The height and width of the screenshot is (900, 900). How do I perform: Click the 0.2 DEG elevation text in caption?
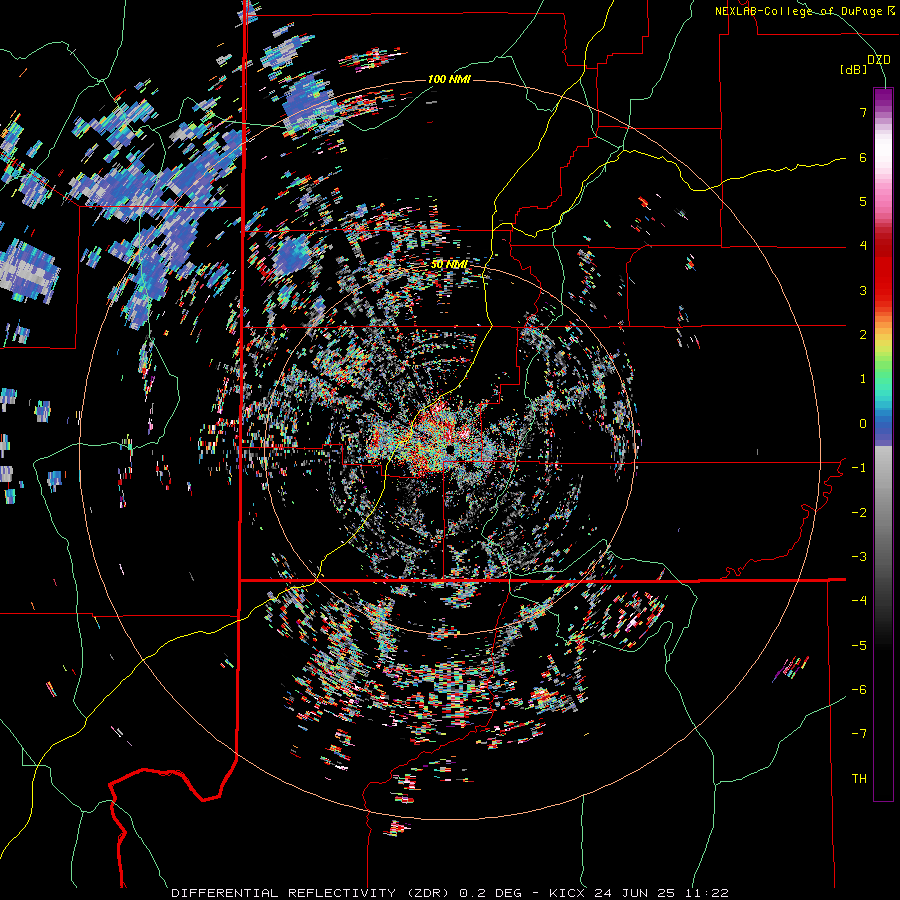491,893
